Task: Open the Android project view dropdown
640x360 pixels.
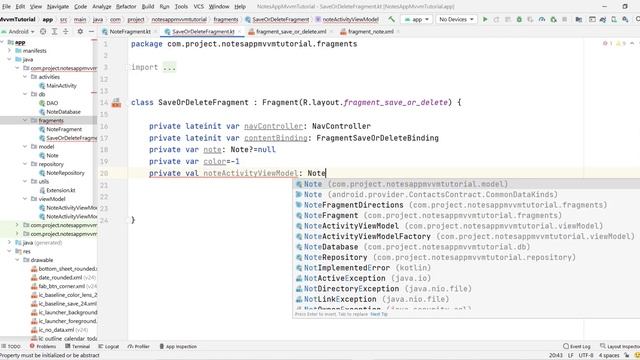Action: click(x=18, y=31)
